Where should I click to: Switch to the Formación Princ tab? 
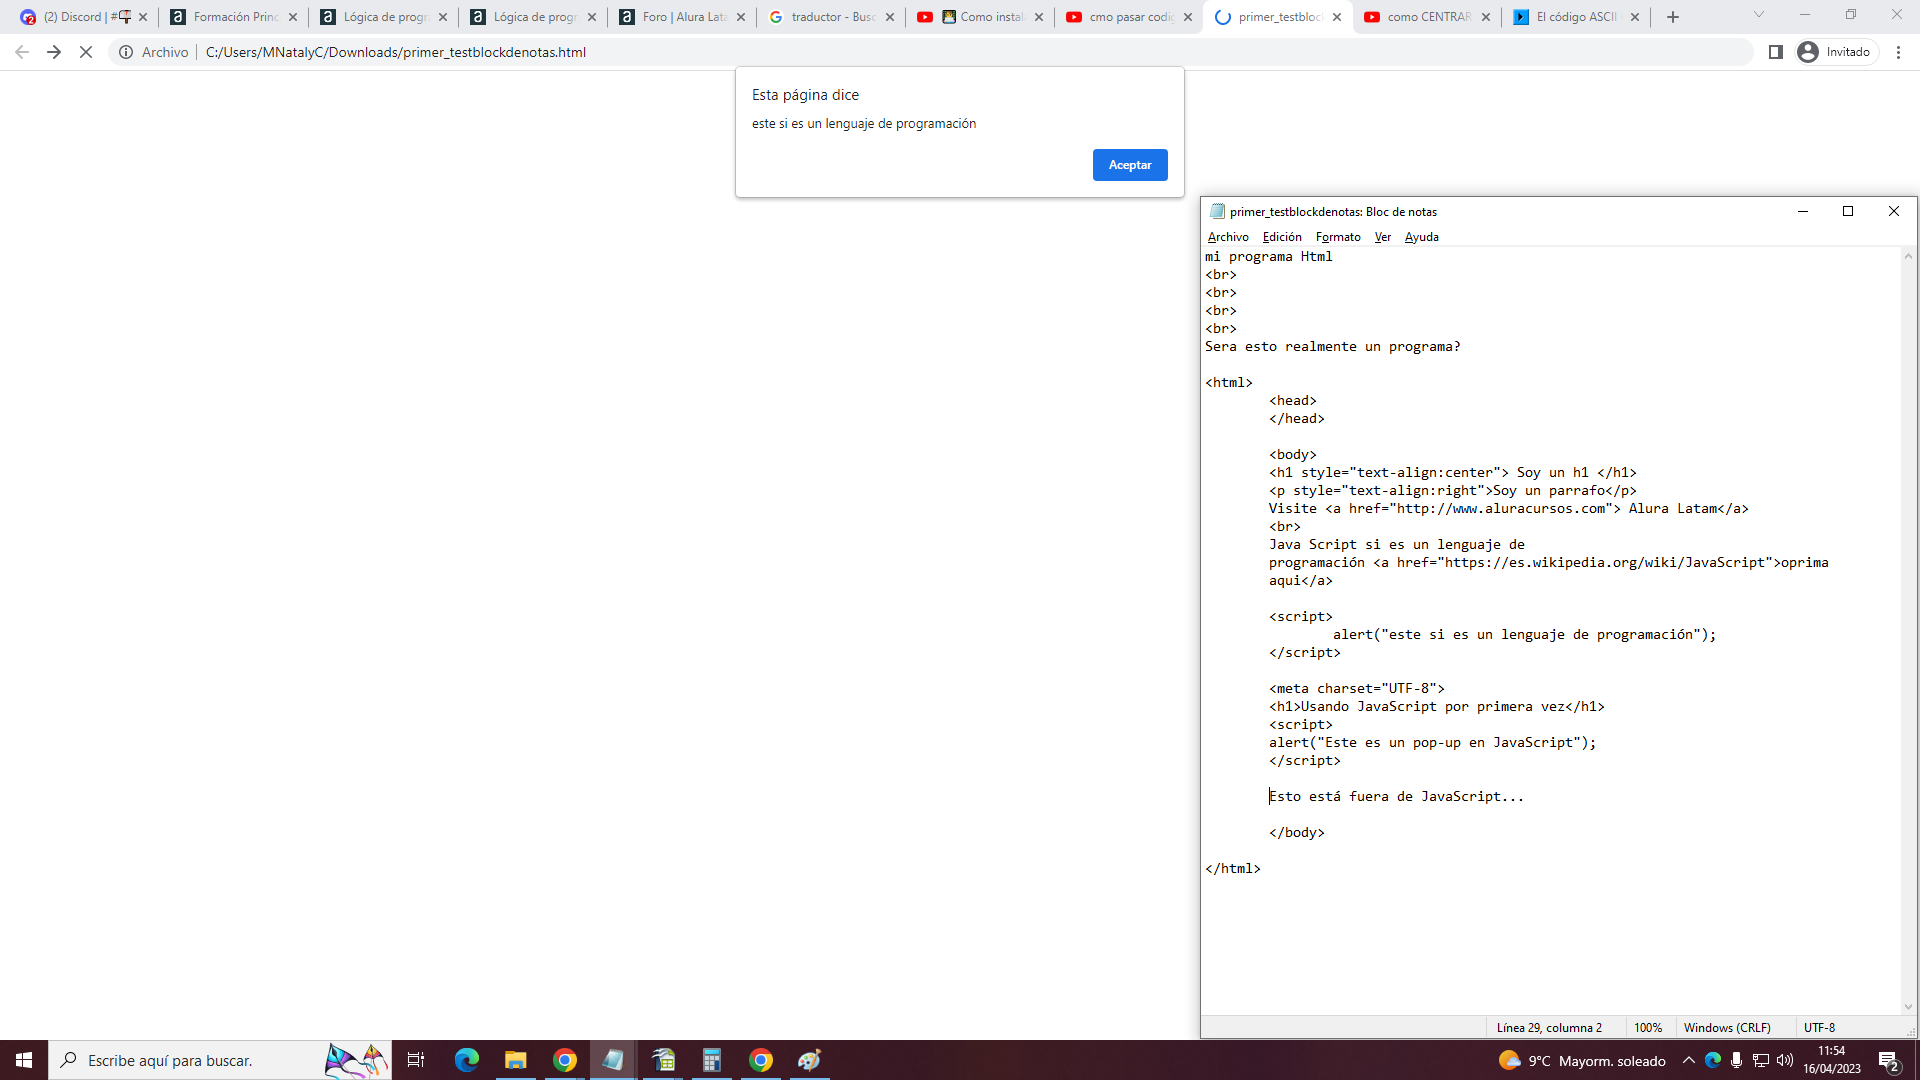tap(234, 17)
